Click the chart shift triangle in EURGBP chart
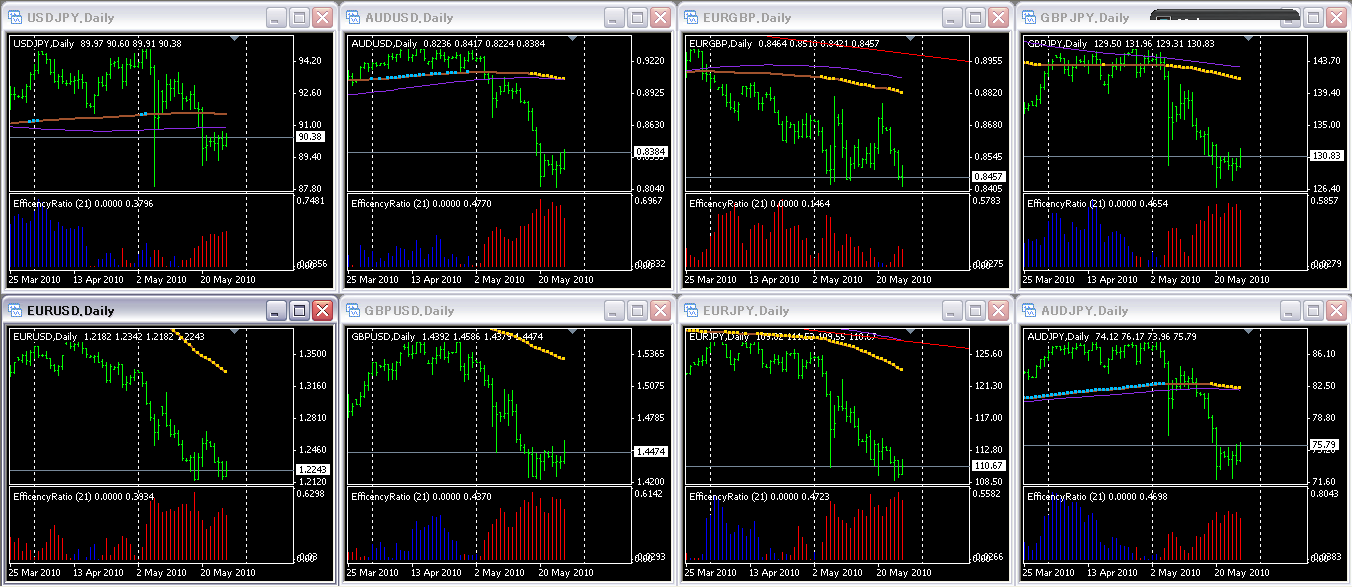 pyautogui.click(x=909, y=39)
